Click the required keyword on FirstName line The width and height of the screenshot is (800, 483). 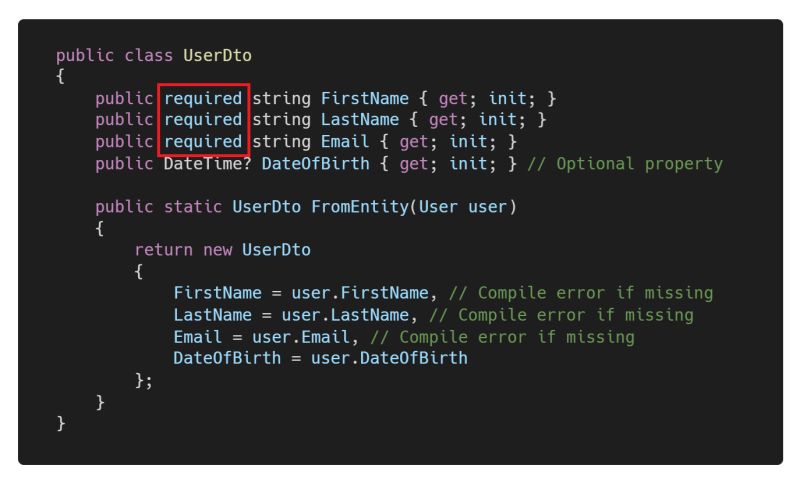pos(203,98)
